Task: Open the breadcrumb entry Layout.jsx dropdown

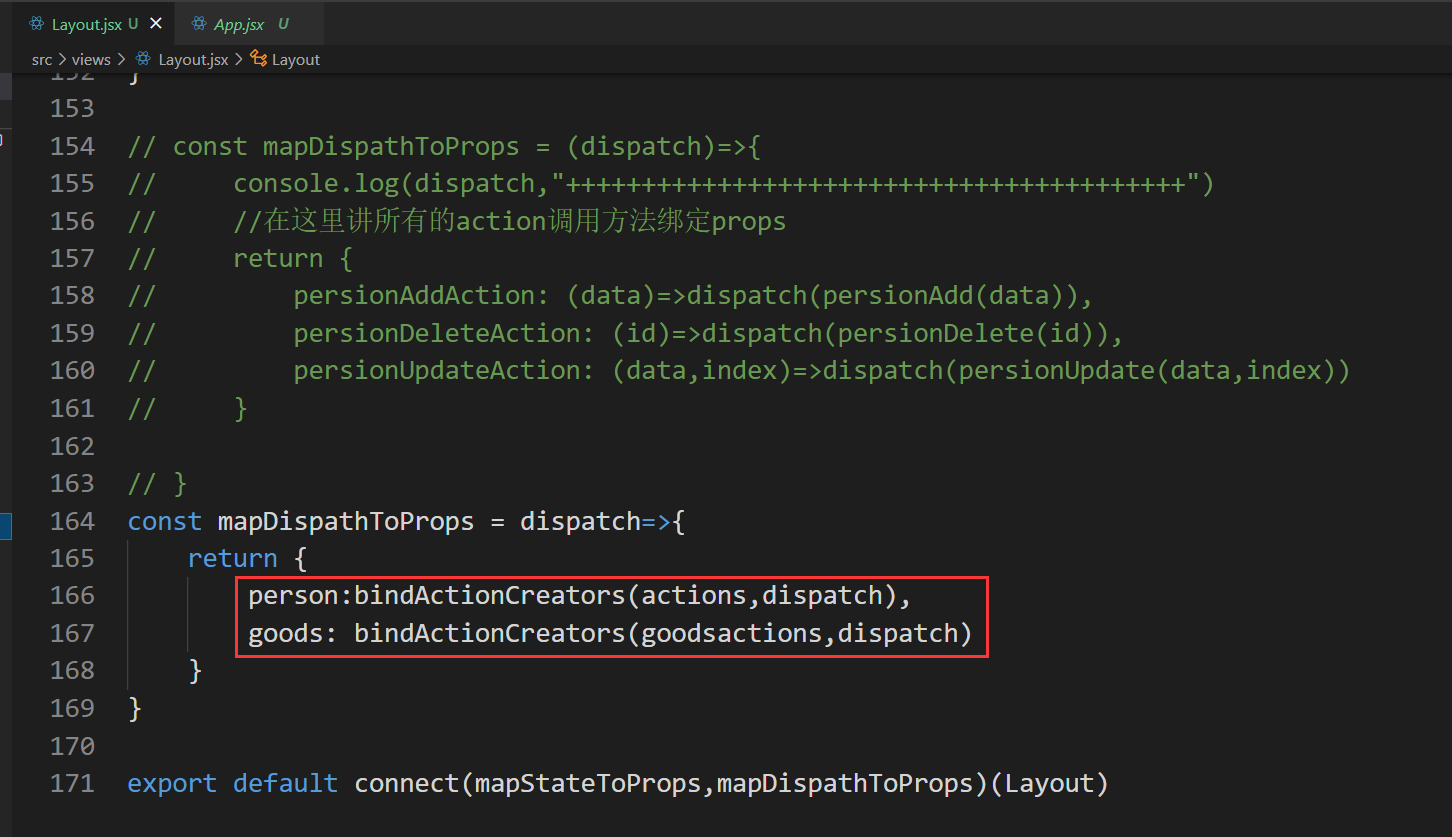Action: (x=193, y=59)
